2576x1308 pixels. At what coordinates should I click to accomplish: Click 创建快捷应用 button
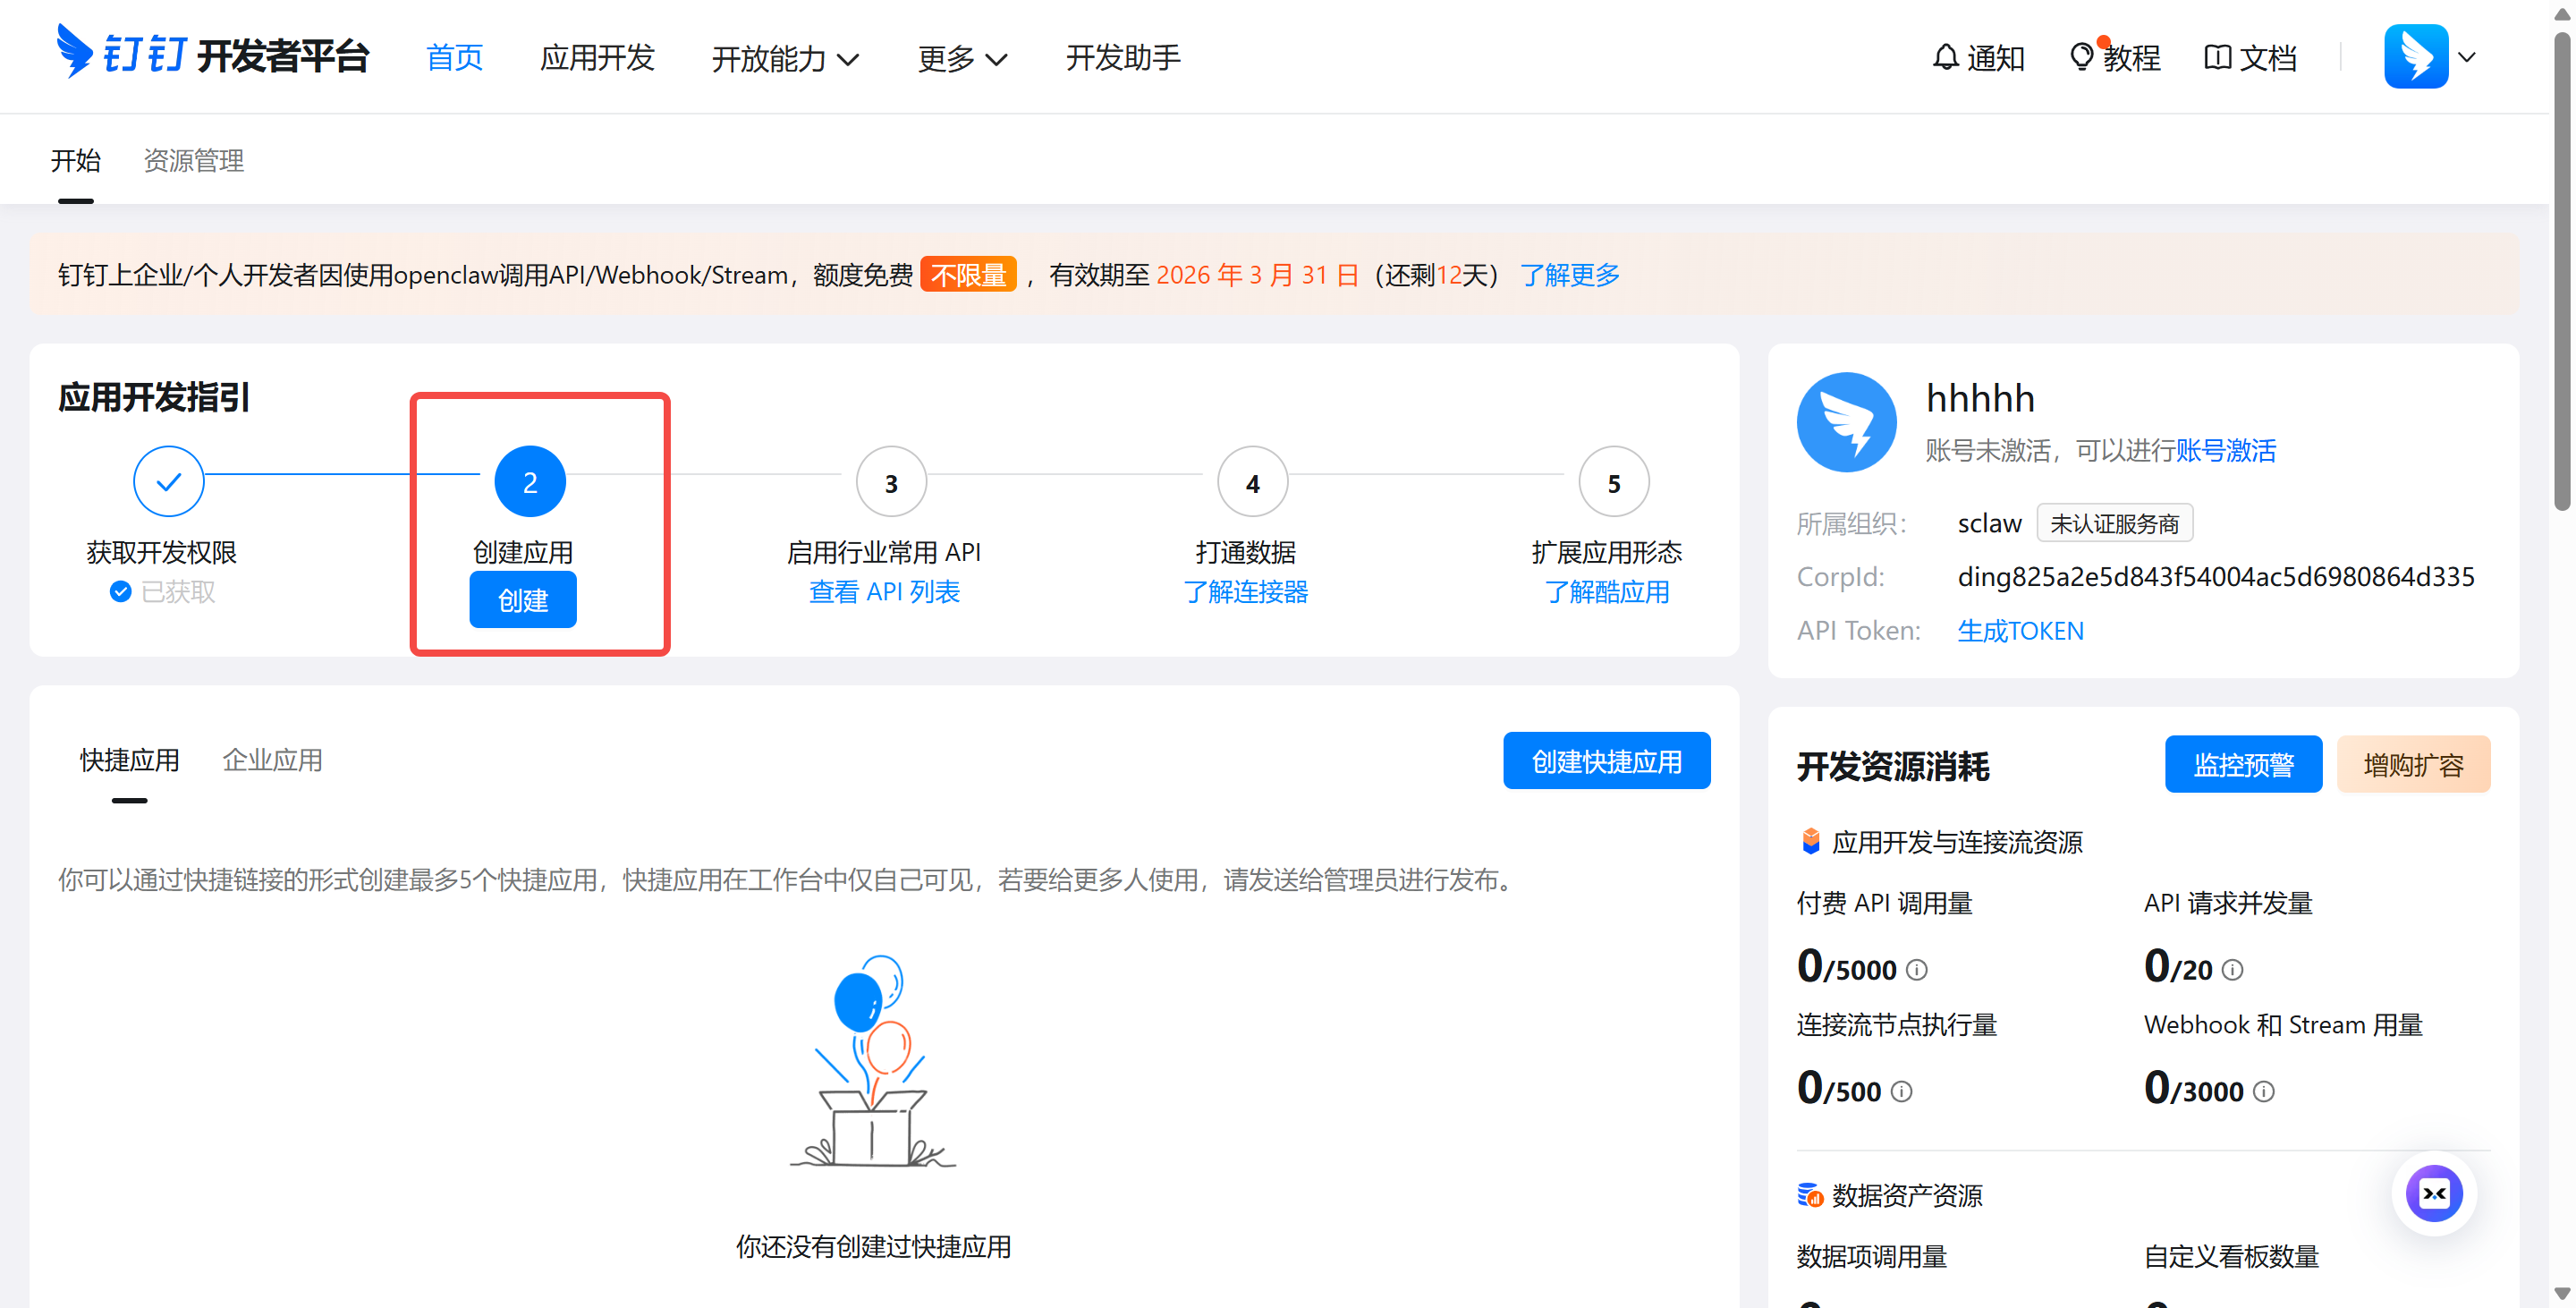[x=1606, y=761]
